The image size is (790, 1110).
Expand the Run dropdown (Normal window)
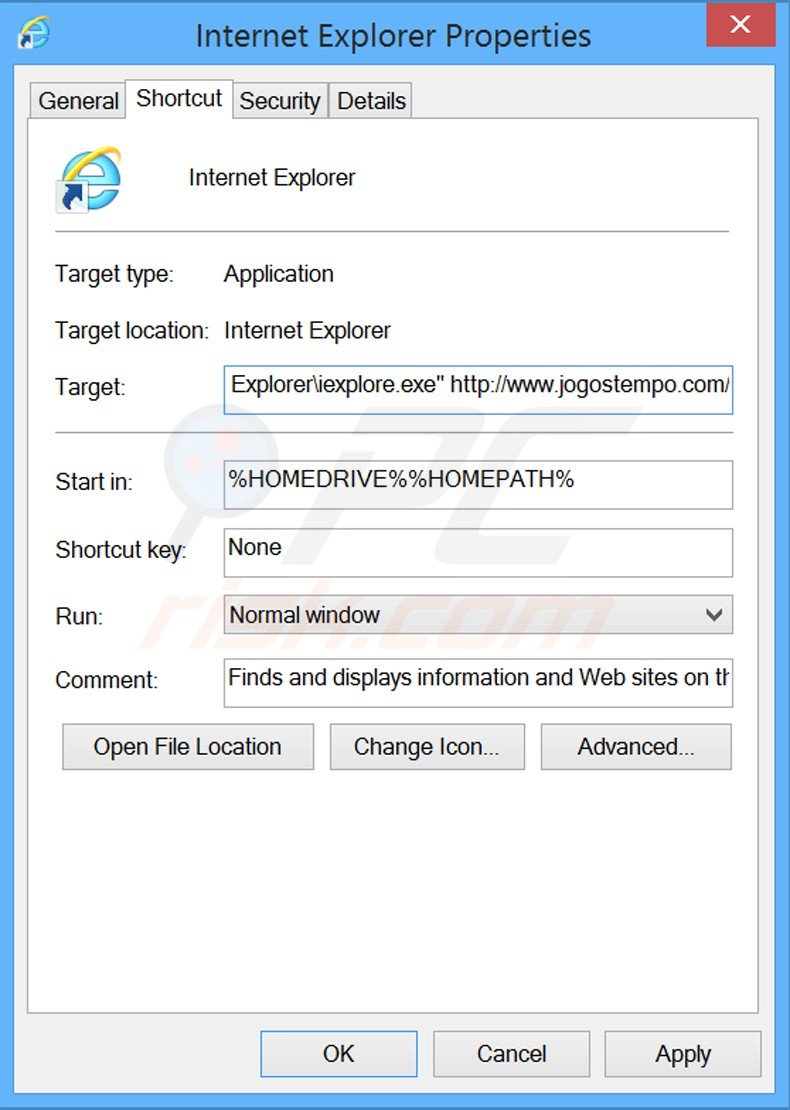(478, 614)
